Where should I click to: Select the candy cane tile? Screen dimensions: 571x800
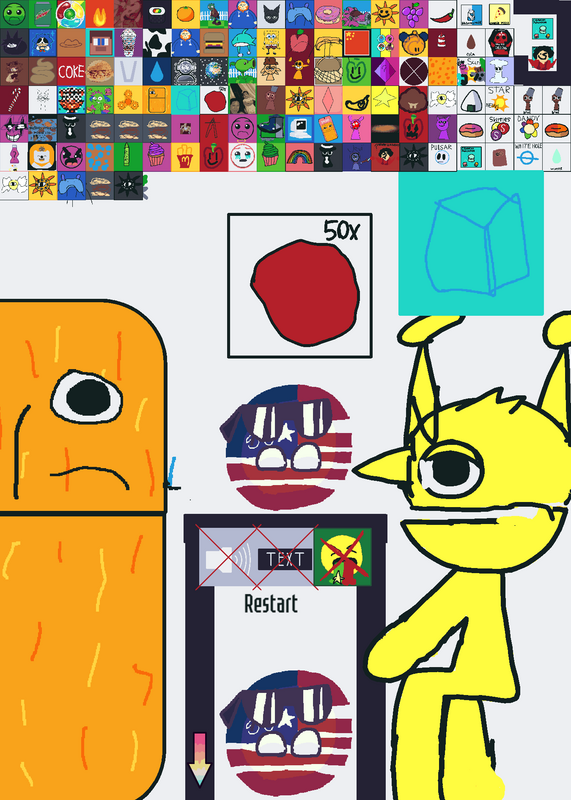(x=14, y=100)
